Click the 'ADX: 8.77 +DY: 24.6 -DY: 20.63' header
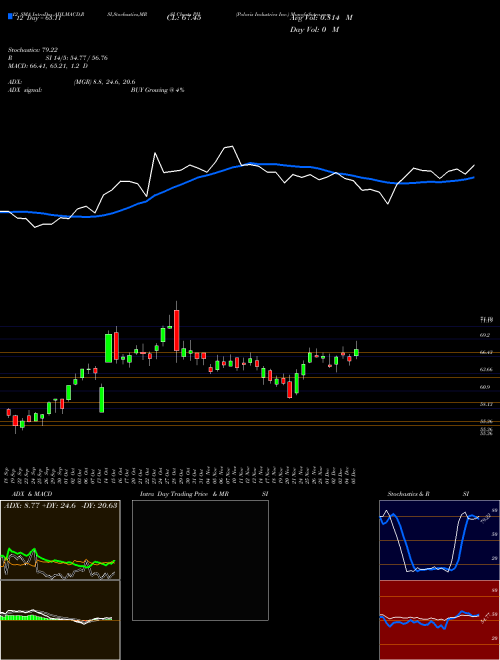 click(x=61, y=505)
